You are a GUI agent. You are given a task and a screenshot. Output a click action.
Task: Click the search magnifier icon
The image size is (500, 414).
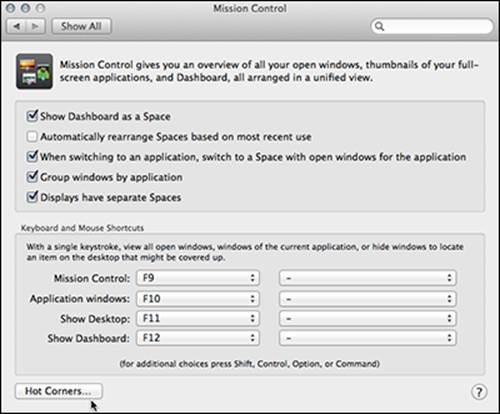(x=379, y=26)
